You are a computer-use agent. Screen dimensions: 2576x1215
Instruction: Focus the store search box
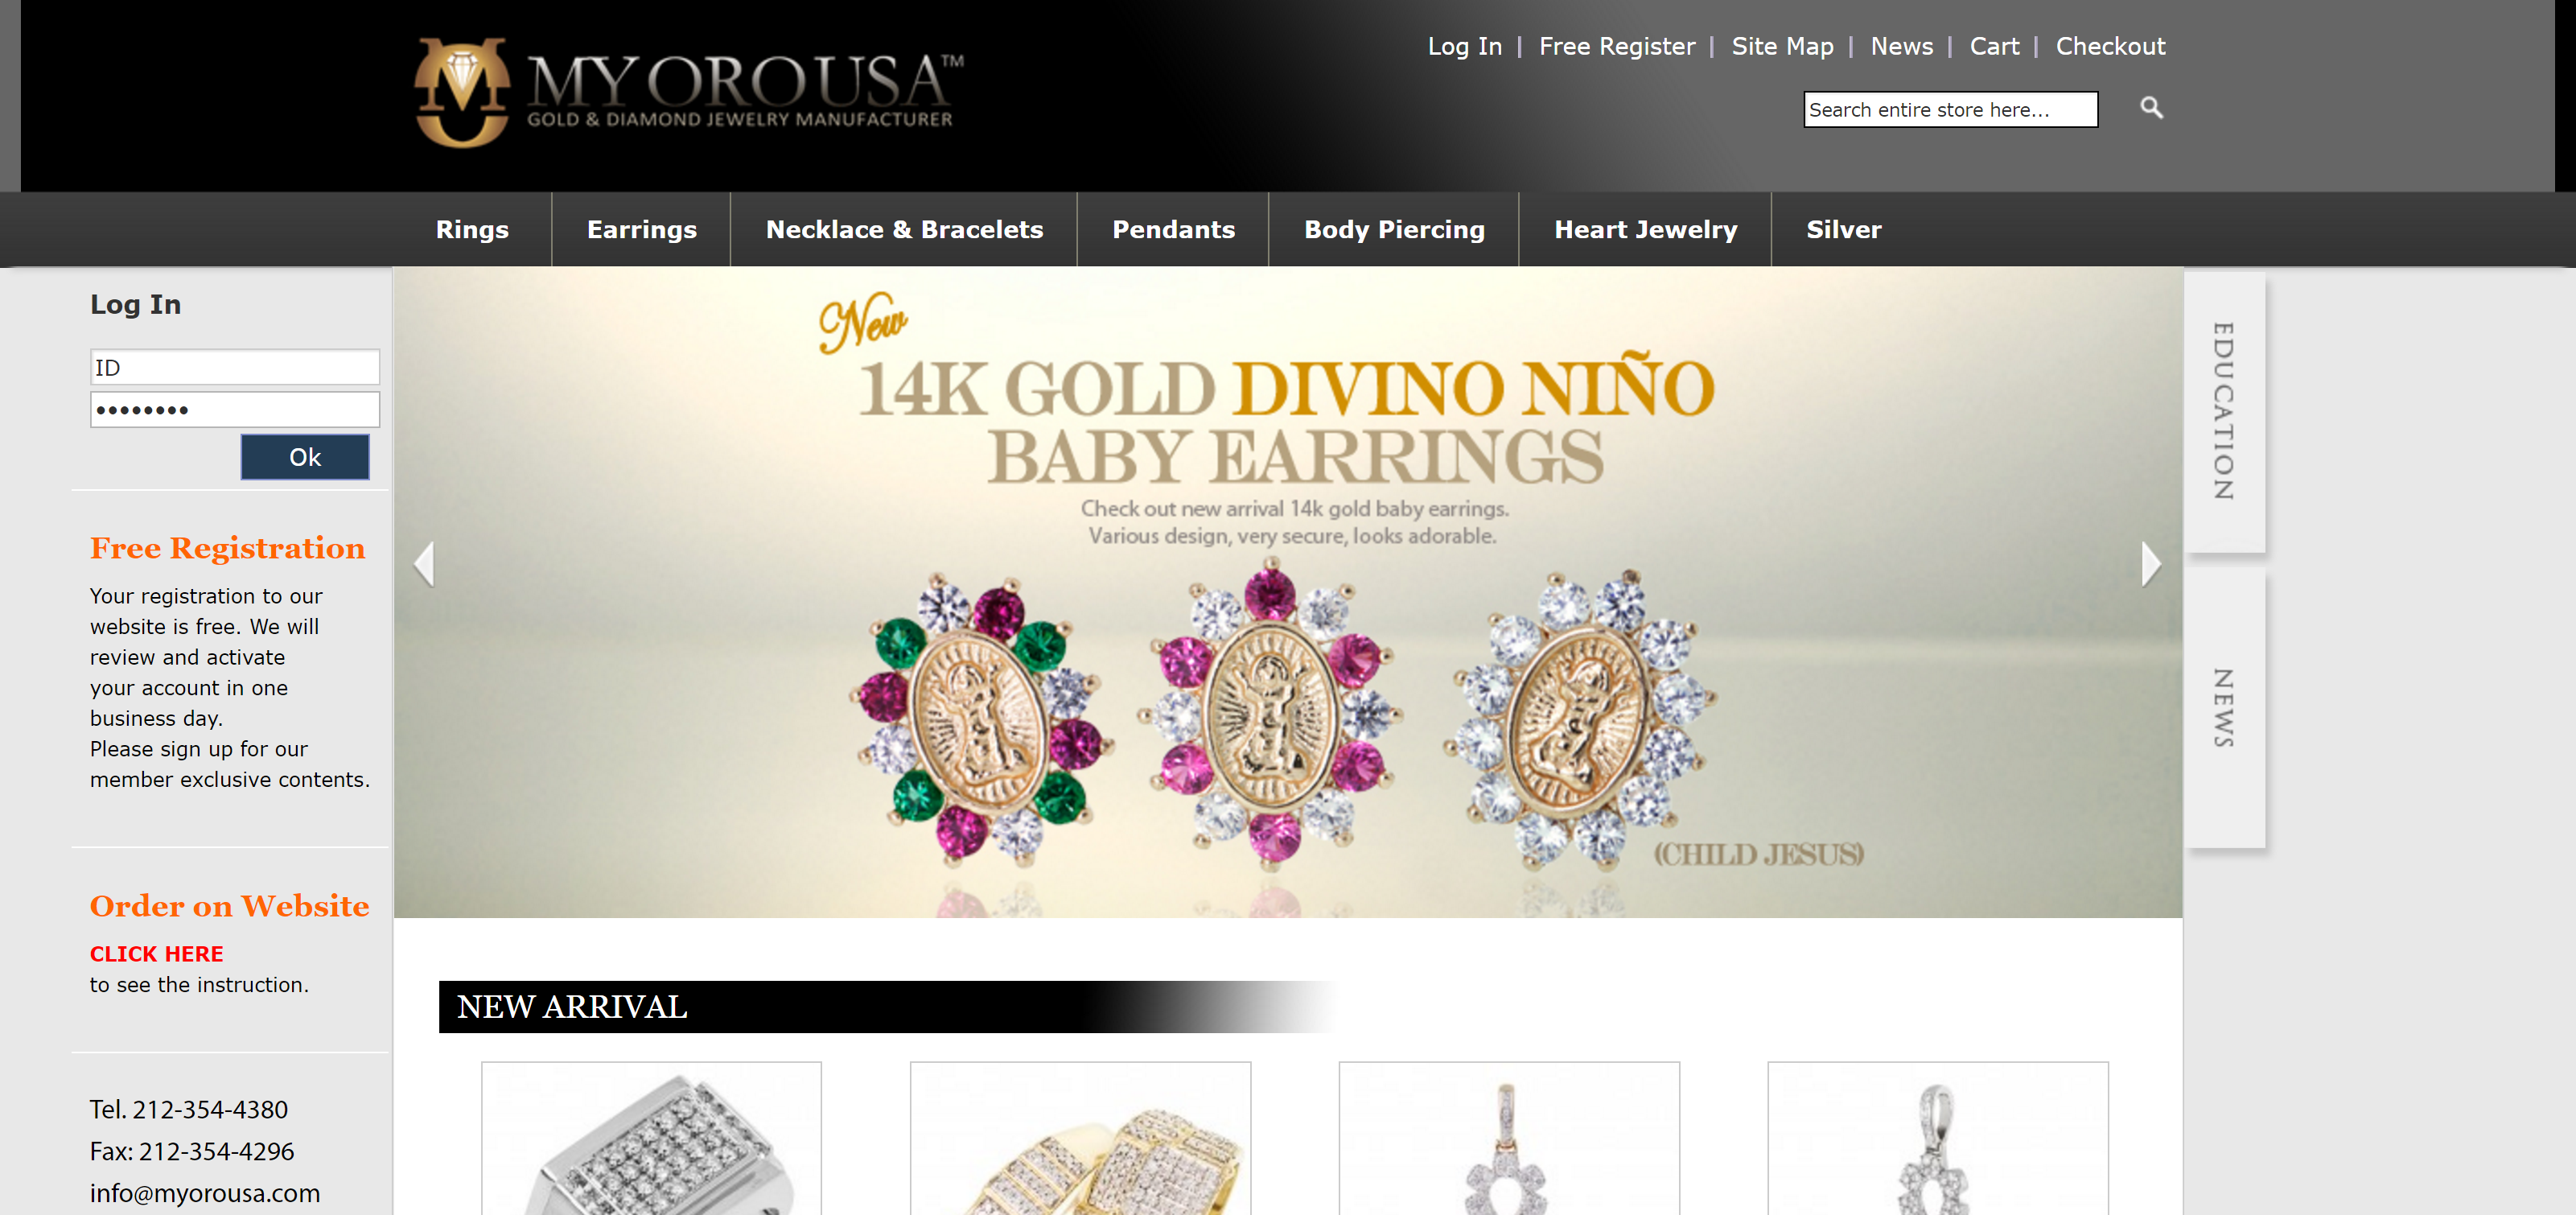click(1950, 109)
